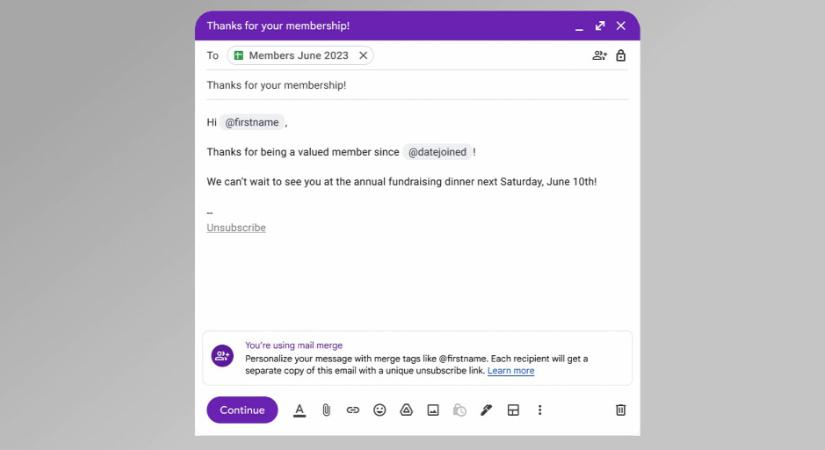Attach a file with the paperclip icon

pos(326,410)
